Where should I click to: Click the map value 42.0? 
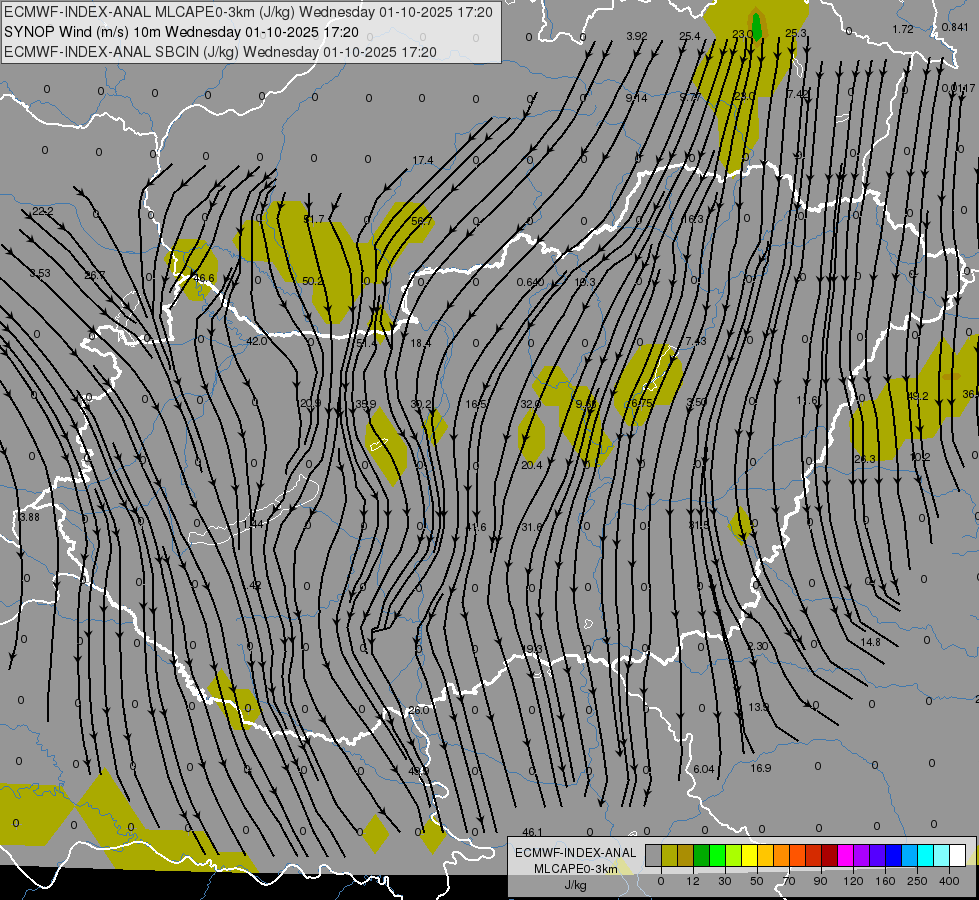click(x=257, y=341)
